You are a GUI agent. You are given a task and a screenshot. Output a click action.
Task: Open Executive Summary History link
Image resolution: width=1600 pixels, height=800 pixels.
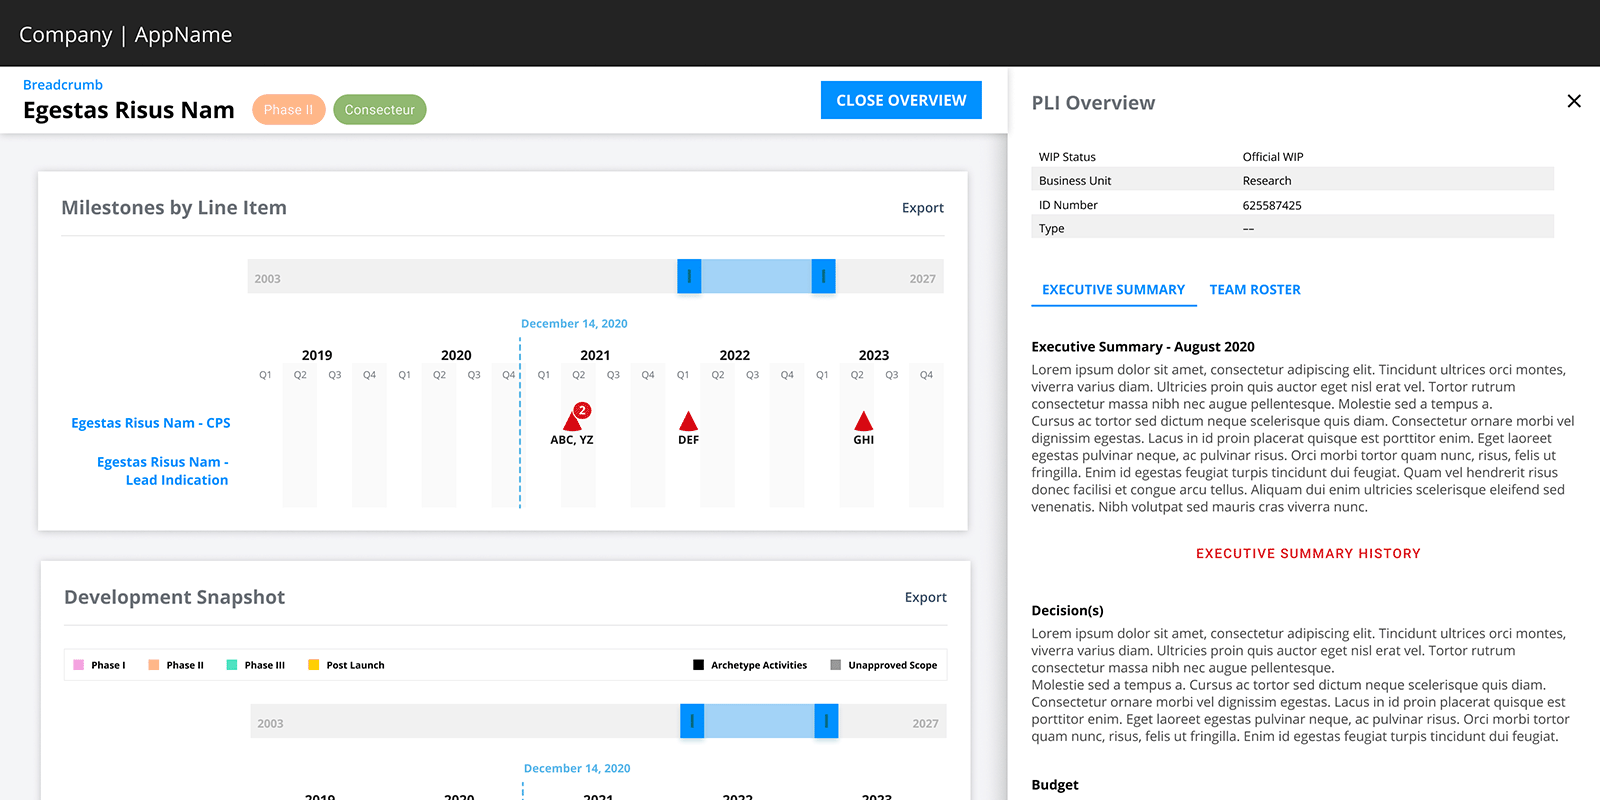click(1308, 553)
